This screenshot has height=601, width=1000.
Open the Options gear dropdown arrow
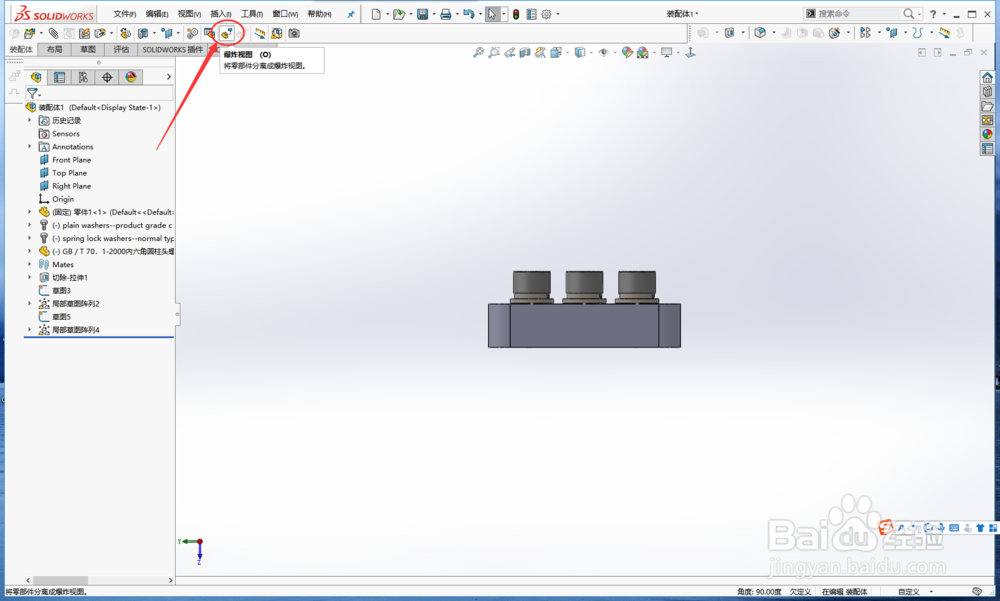click(558, 14)
